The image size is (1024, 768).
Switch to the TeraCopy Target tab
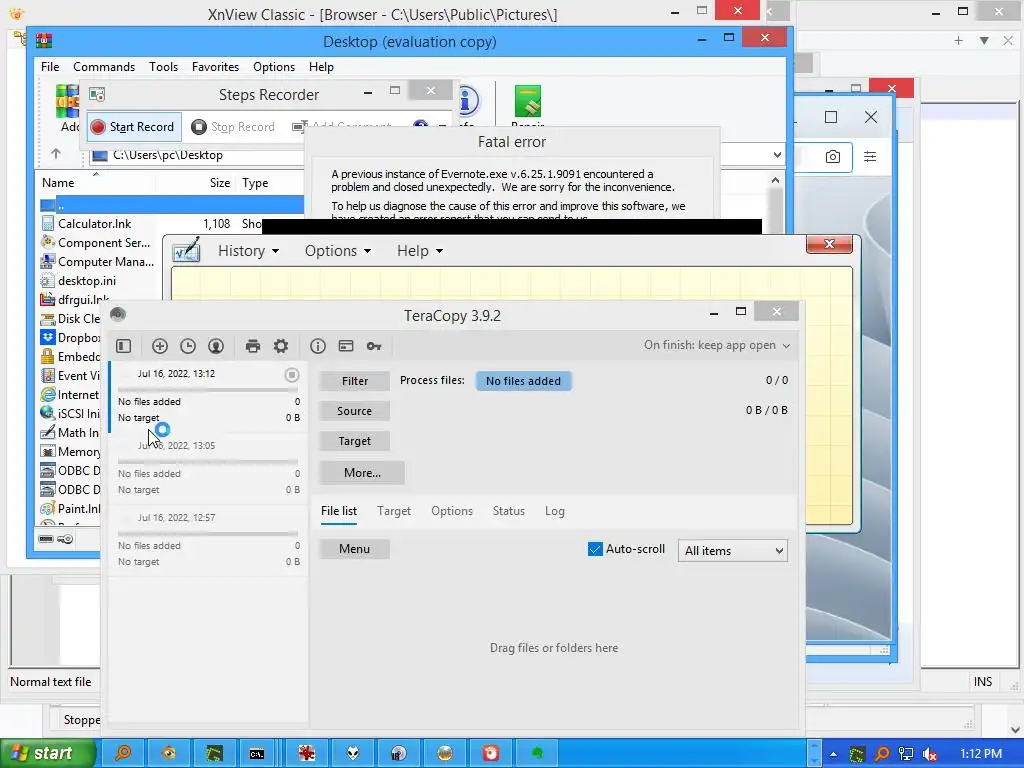pyautogui.click(x=394, y=511)
